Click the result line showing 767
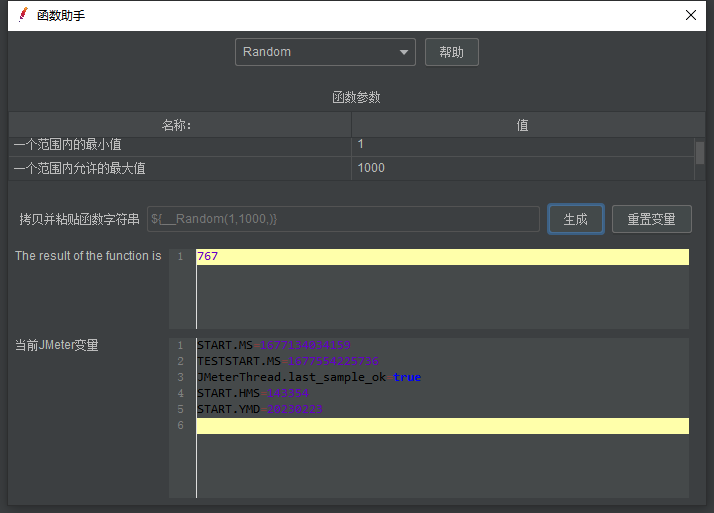The height and width of the screenshot is (513, 714). [442, 257]
